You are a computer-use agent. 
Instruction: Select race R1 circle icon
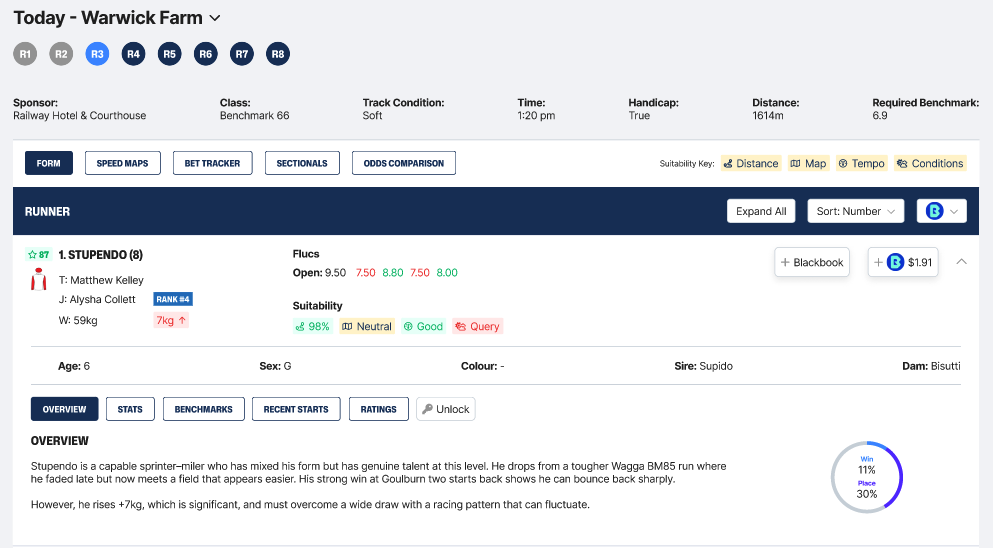tap(25, 54)
